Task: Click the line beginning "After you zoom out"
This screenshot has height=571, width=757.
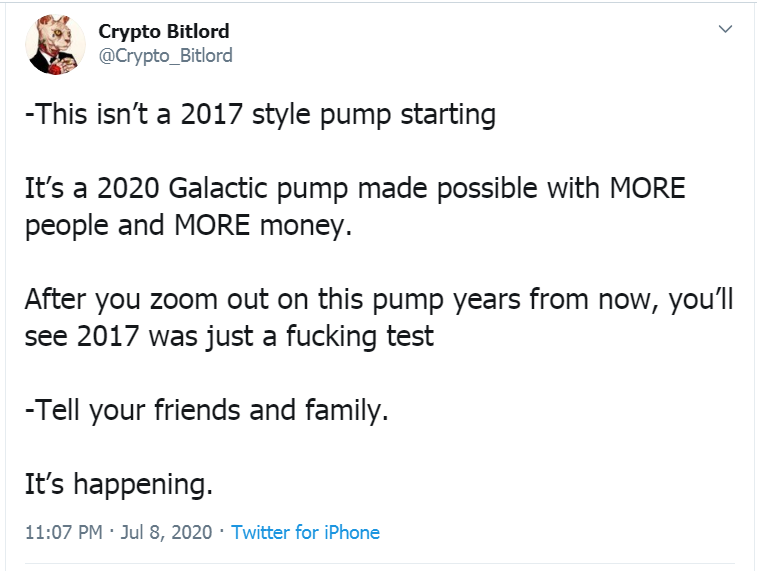Action: [x=378, y=298]
